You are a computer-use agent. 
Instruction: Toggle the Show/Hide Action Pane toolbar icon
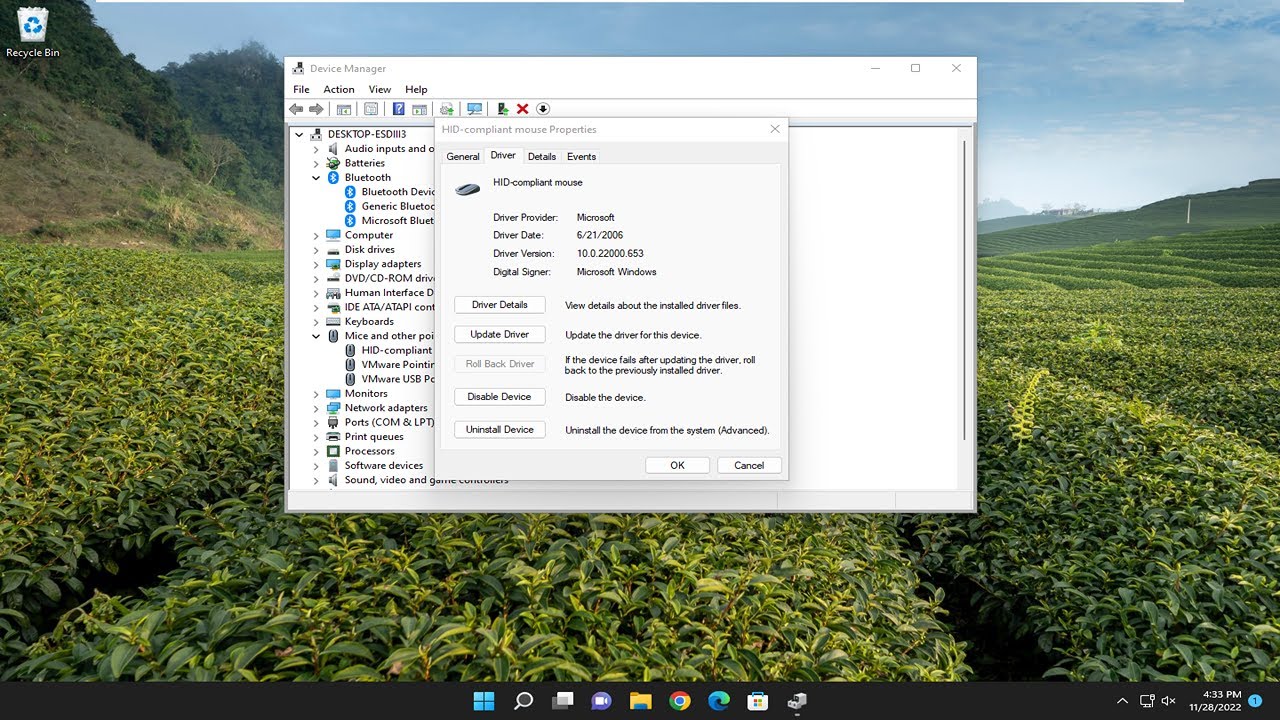[x=419, y=109]
